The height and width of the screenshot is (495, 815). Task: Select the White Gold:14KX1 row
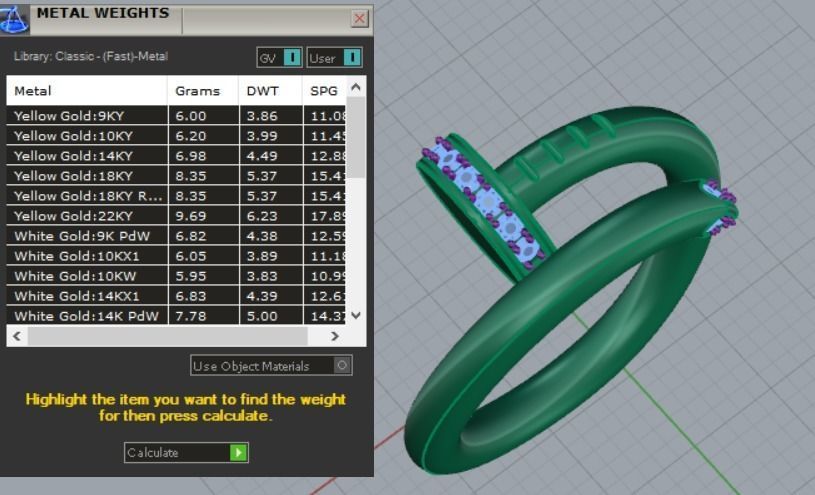click(x=176, y=296)
